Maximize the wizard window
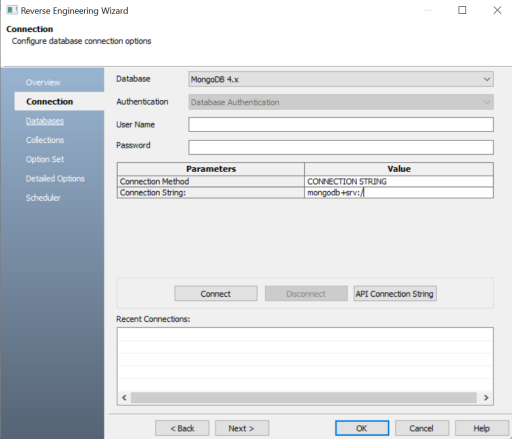512x439 pixels. [x=462, y=10]
